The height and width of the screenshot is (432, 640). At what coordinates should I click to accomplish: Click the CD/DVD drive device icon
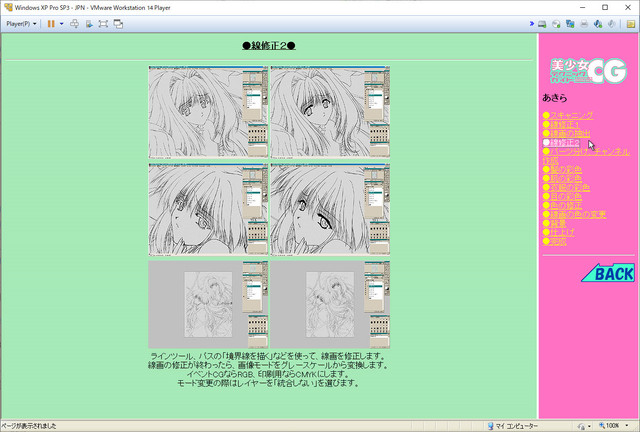tap(556, 24)
